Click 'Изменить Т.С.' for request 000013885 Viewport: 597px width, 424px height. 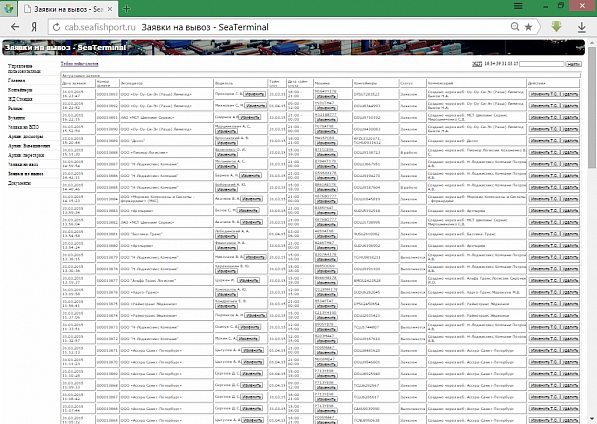coord(544,187)
